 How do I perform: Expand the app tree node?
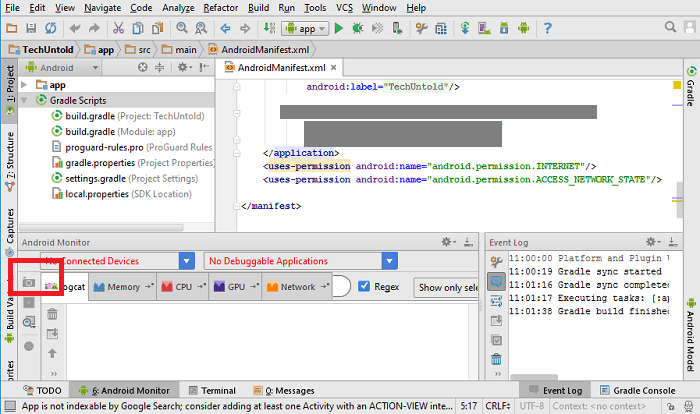click(24, 85)
